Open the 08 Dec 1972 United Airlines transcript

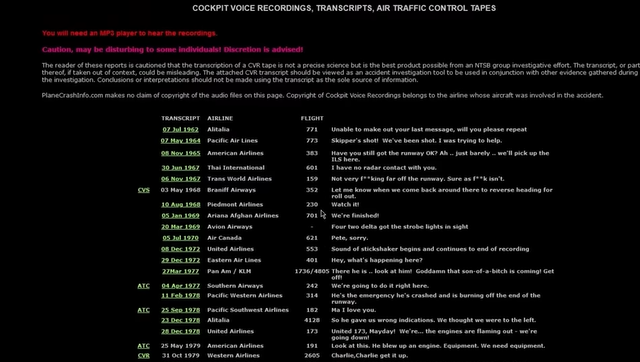(180, 249)
